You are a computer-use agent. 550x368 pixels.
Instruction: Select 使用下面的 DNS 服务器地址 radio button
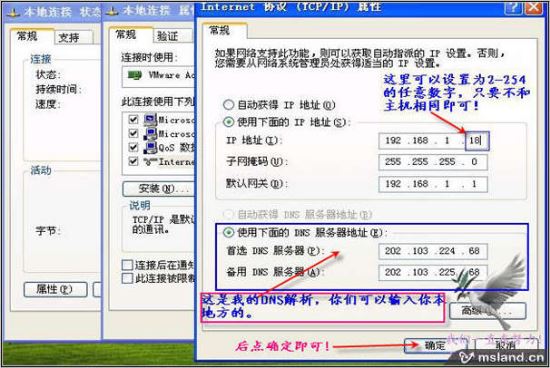pyautogui.click(x=228, y=232)
